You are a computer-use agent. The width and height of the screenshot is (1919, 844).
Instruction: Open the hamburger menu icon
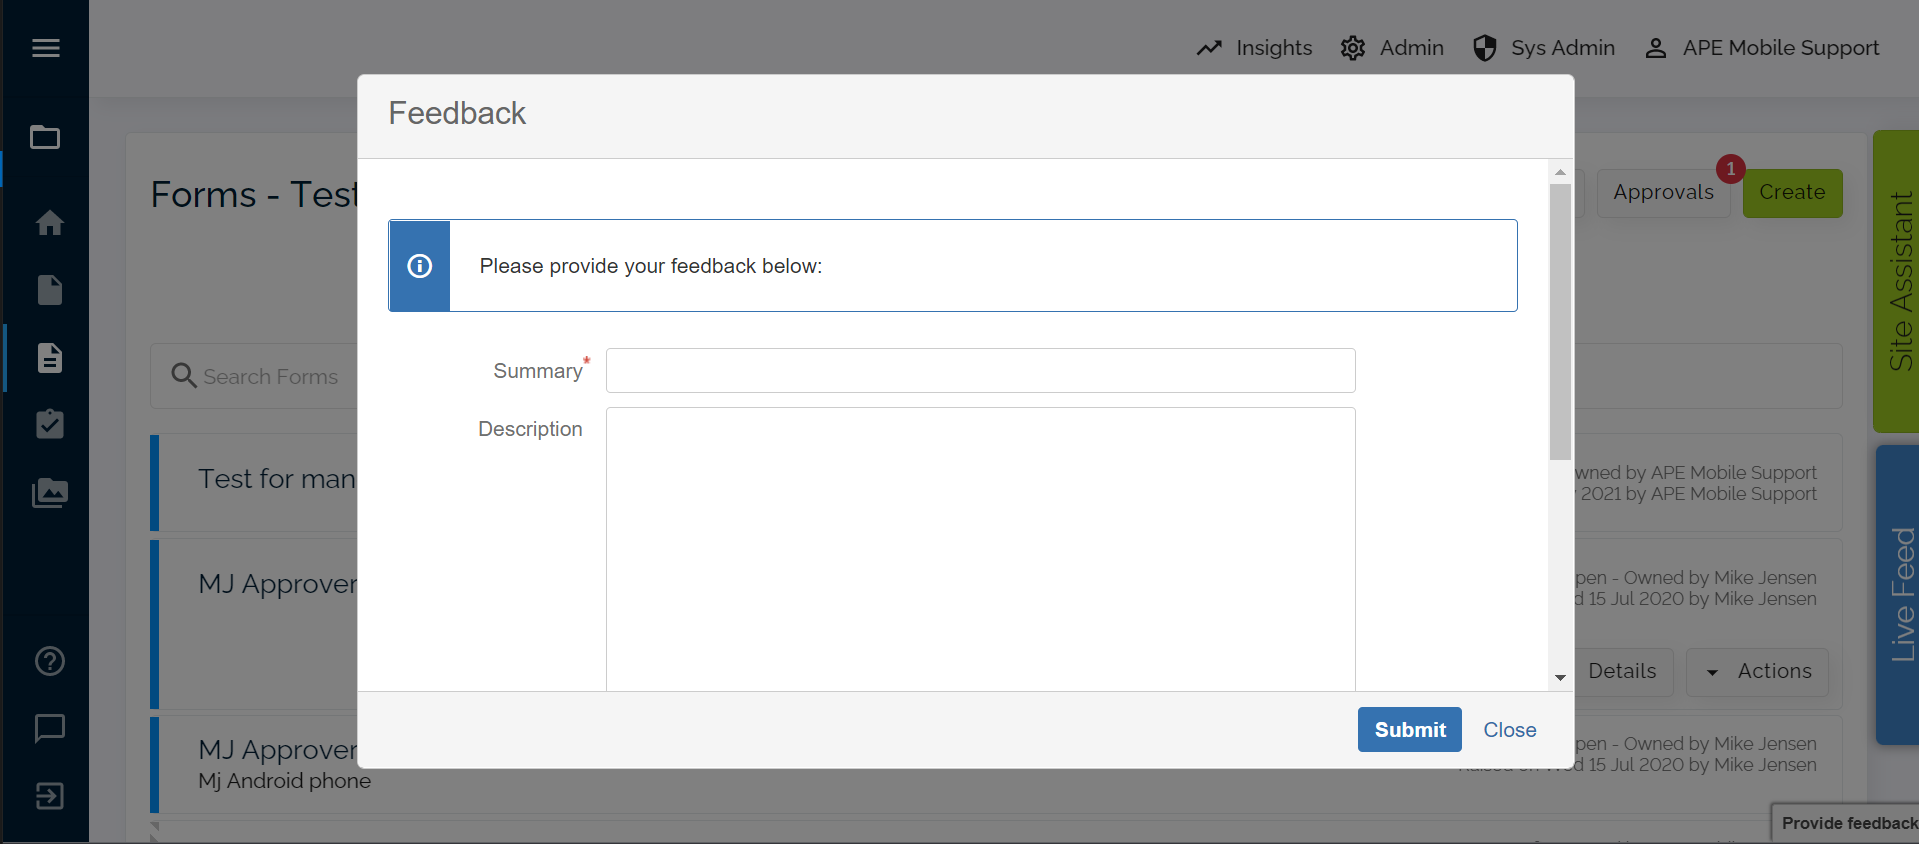pyautogui.click(x=46, y=48)
